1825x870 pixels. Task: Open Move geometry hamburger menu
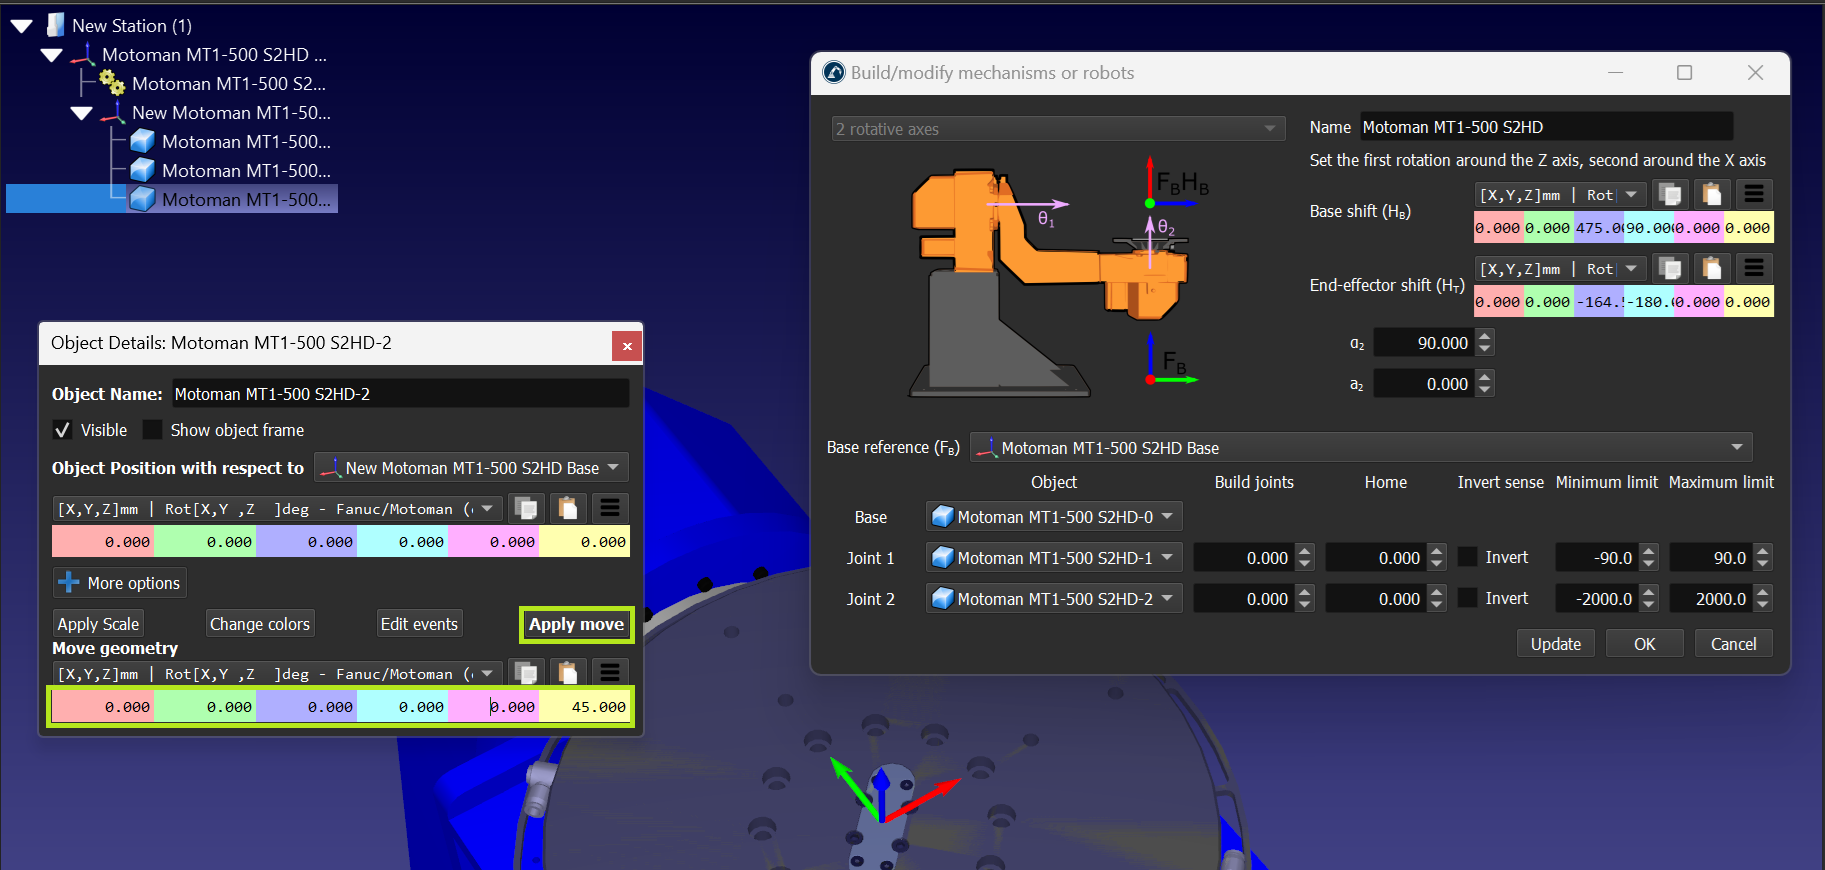click(x=610, y=673)
